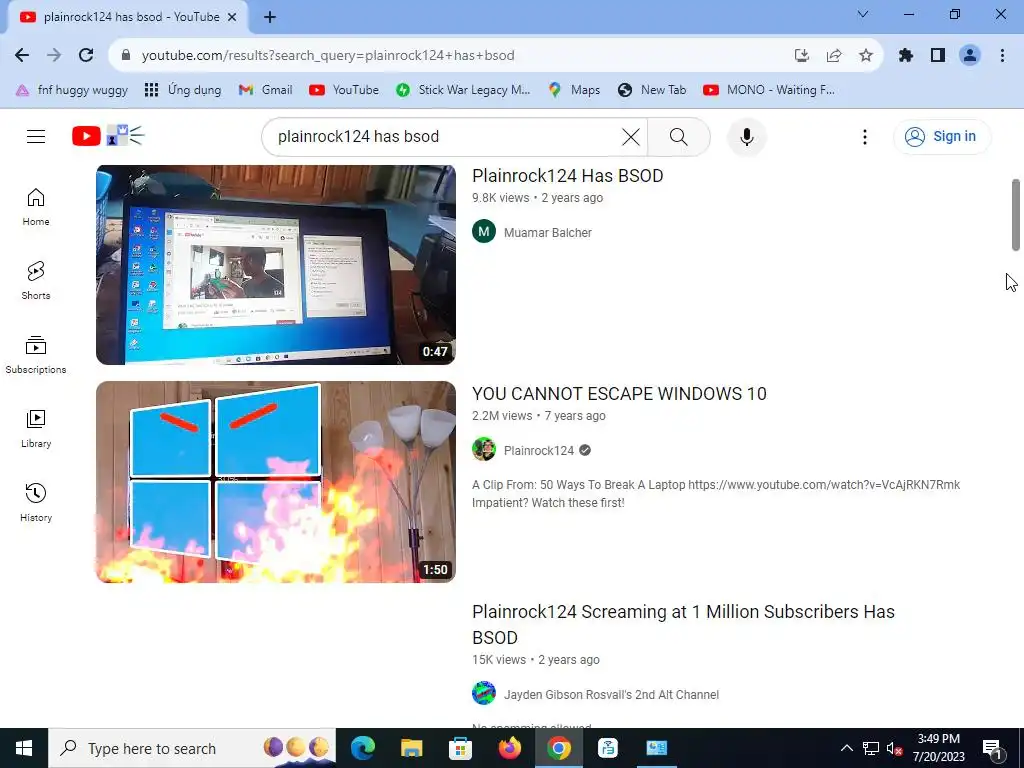Click the Muamar Balcher green avatar
1024x768 pixels.
coord(484,231)
